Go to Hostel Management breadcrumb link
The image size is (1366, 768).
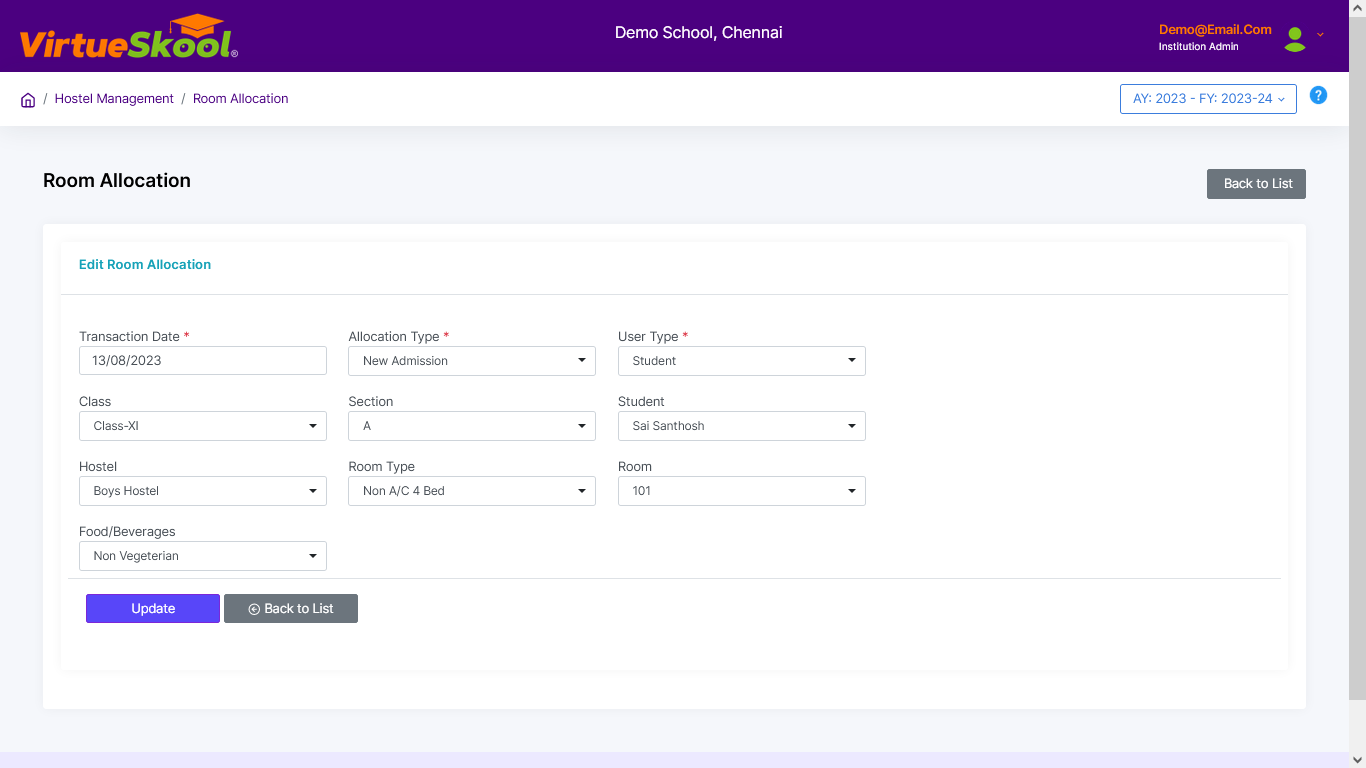click(114, 99)
